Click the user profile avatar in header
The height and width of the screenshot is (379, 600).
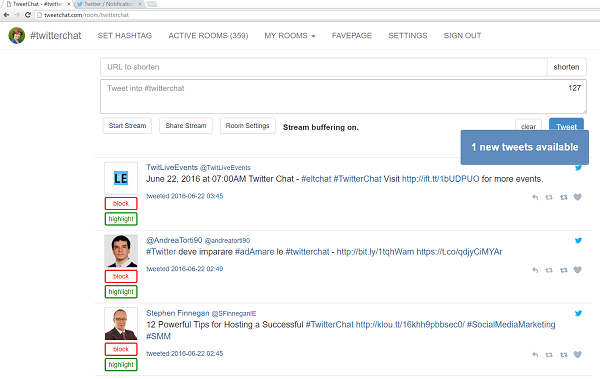[17, 36]
